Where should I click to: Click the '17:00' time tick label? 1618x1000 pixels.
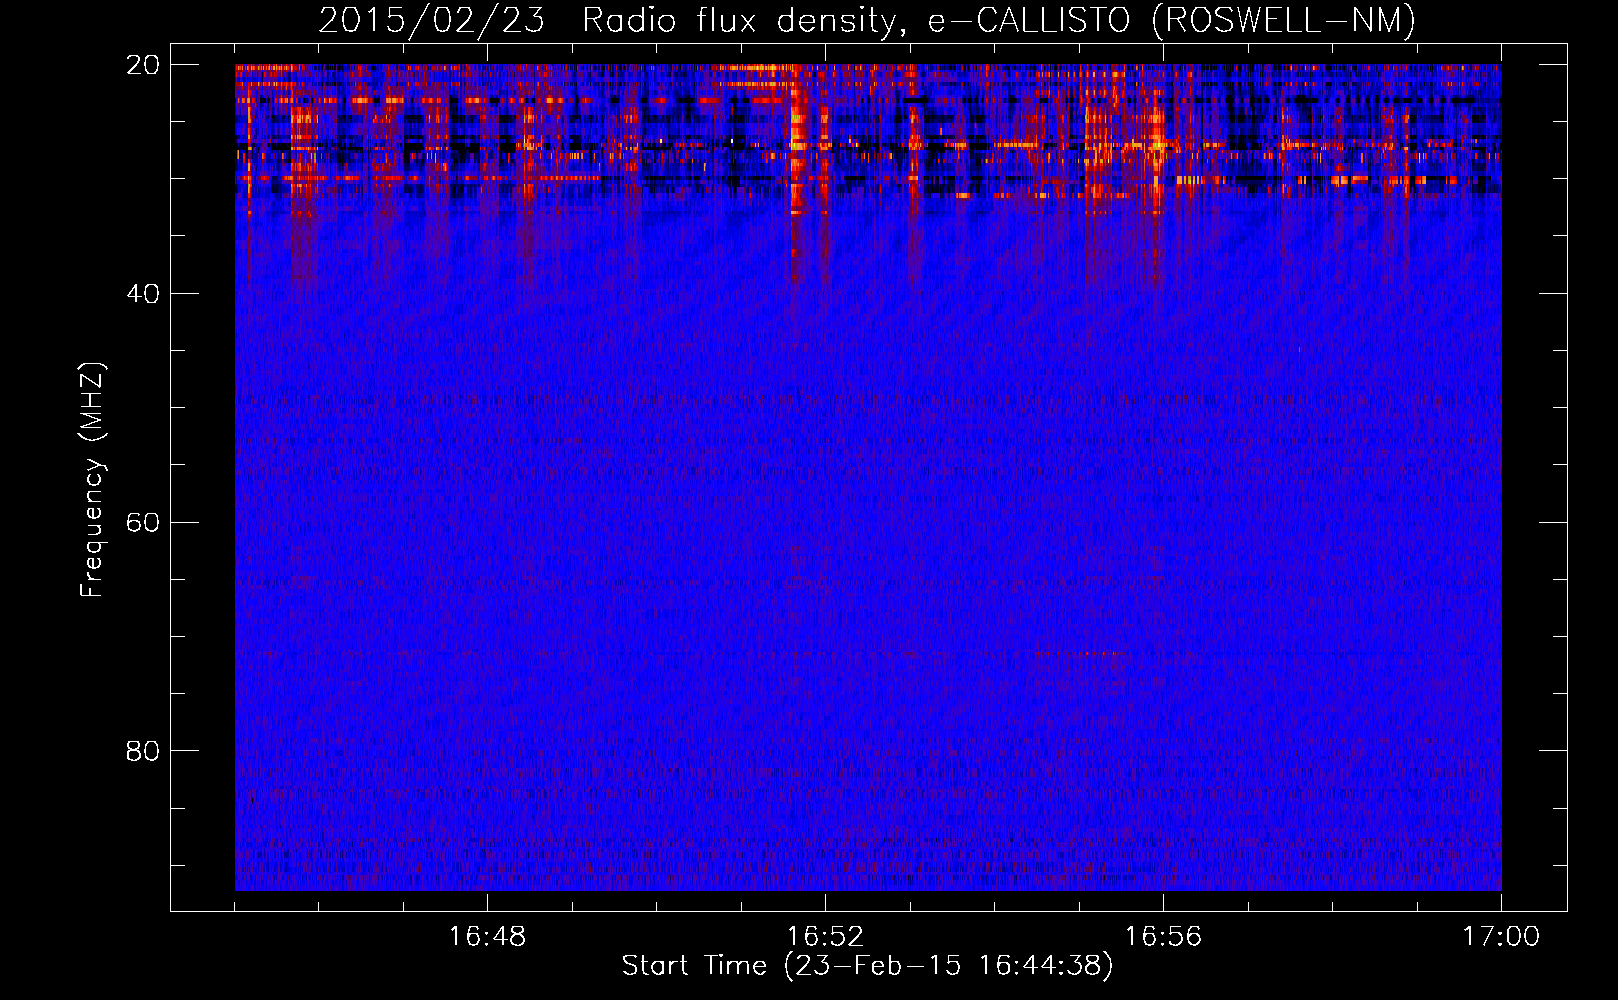(1501, 937)
